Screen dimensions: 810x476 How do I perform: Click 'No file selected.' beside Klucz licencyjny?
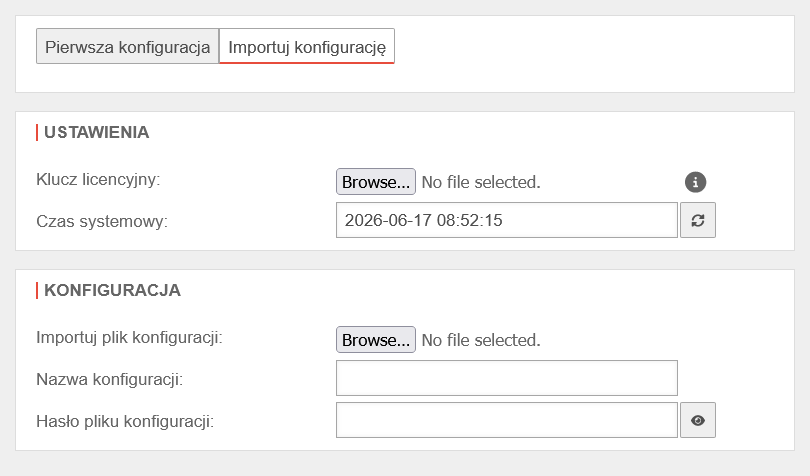(x=481, y=182)
